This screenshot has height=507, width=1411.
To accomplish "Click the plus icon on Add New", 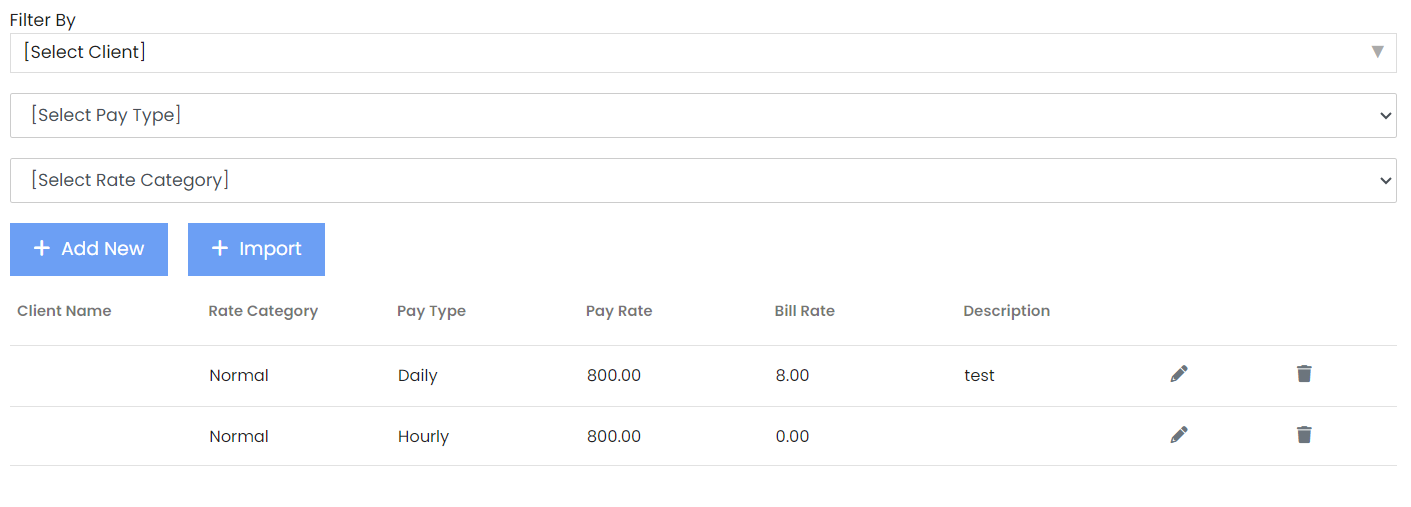I will click(x=42, y=249).
